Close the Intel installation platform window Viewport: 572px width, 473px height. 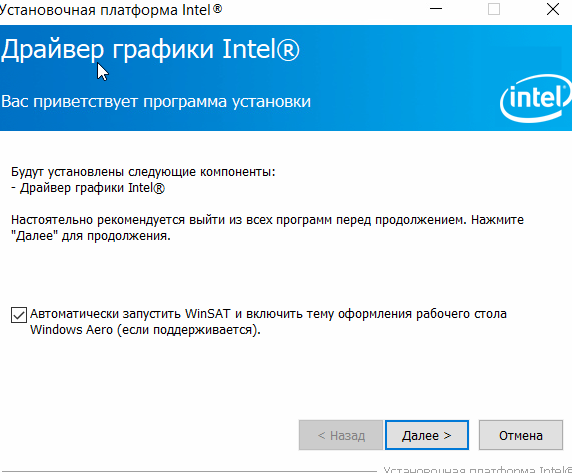(x=553, y=9)
